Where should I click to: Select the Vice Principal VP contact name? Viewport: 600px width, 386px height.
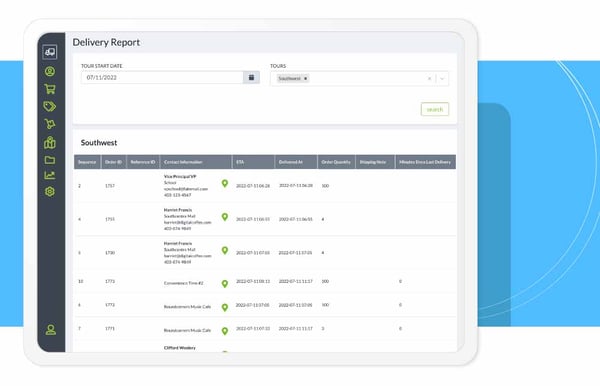[x=180, y=176]
